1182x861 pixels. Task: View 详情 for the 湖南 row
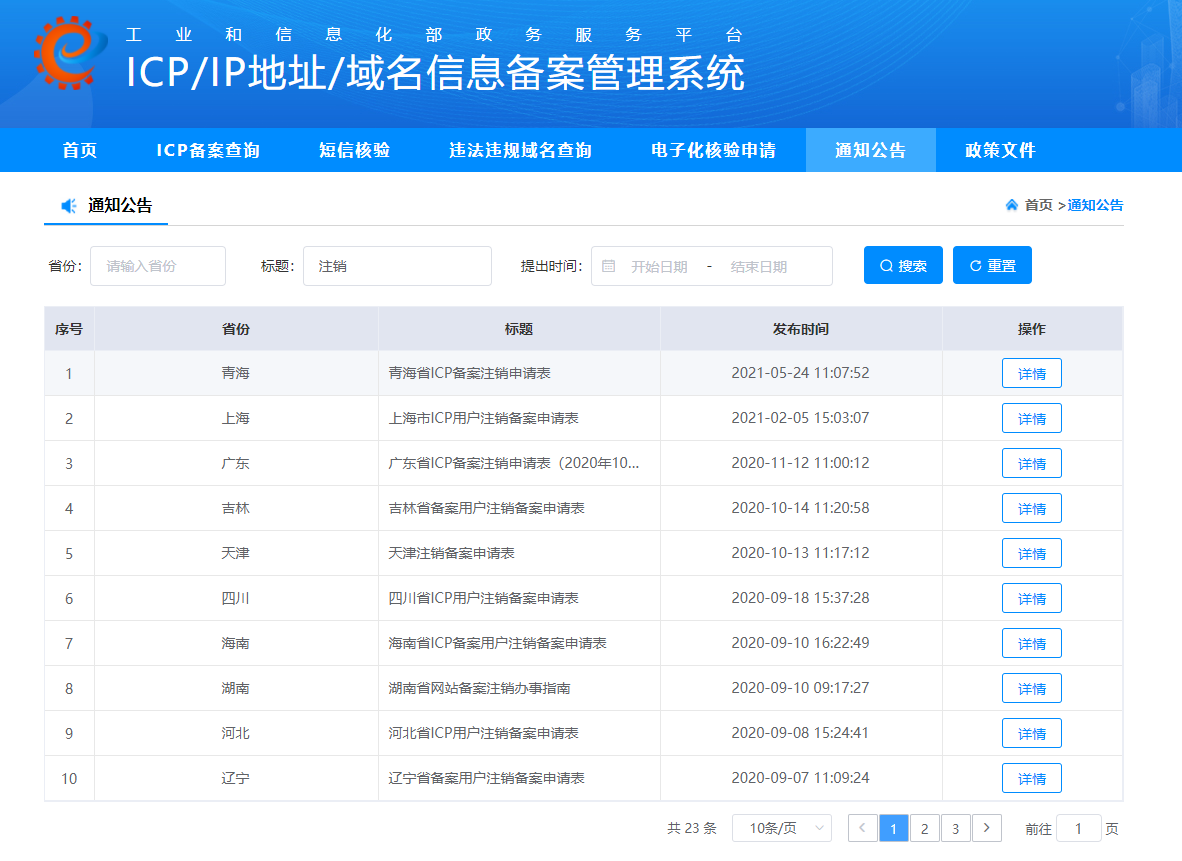pos(1031,689)
